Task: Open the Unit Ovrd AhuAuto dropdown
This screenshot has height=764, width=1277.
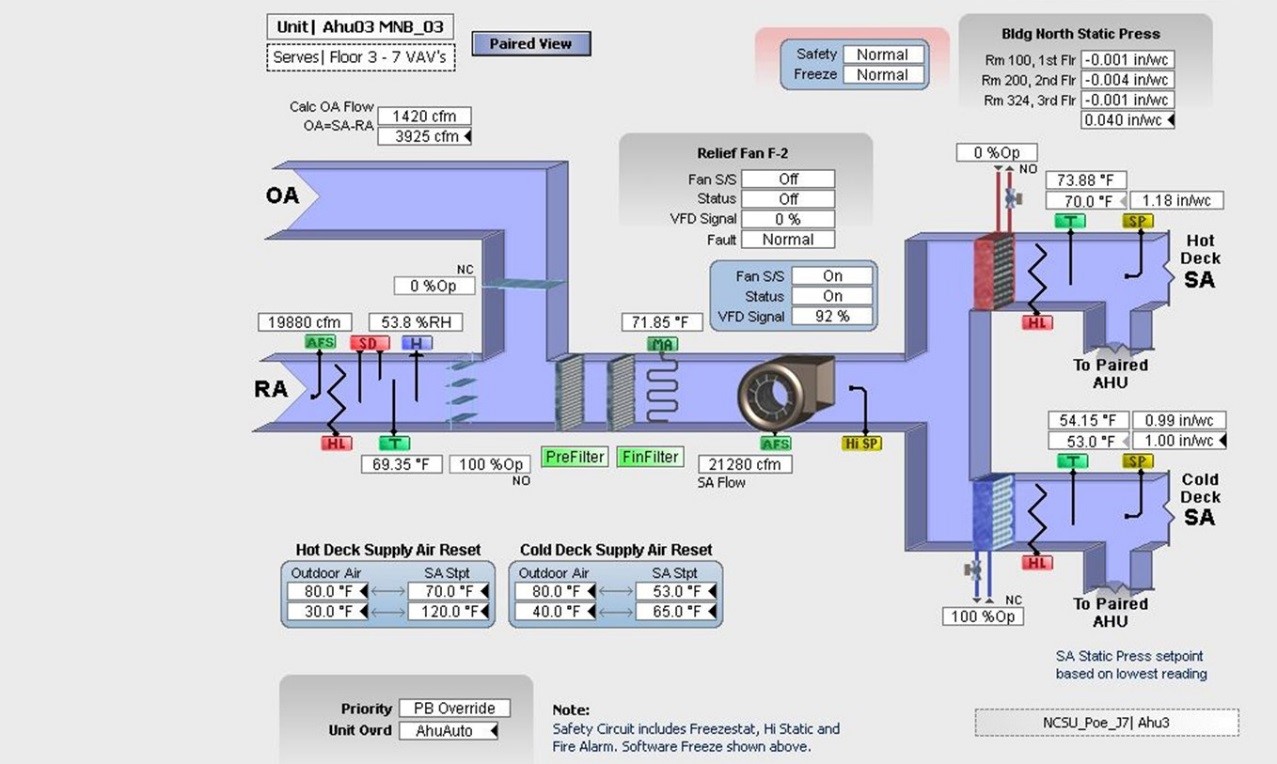Action: (452, 731)
